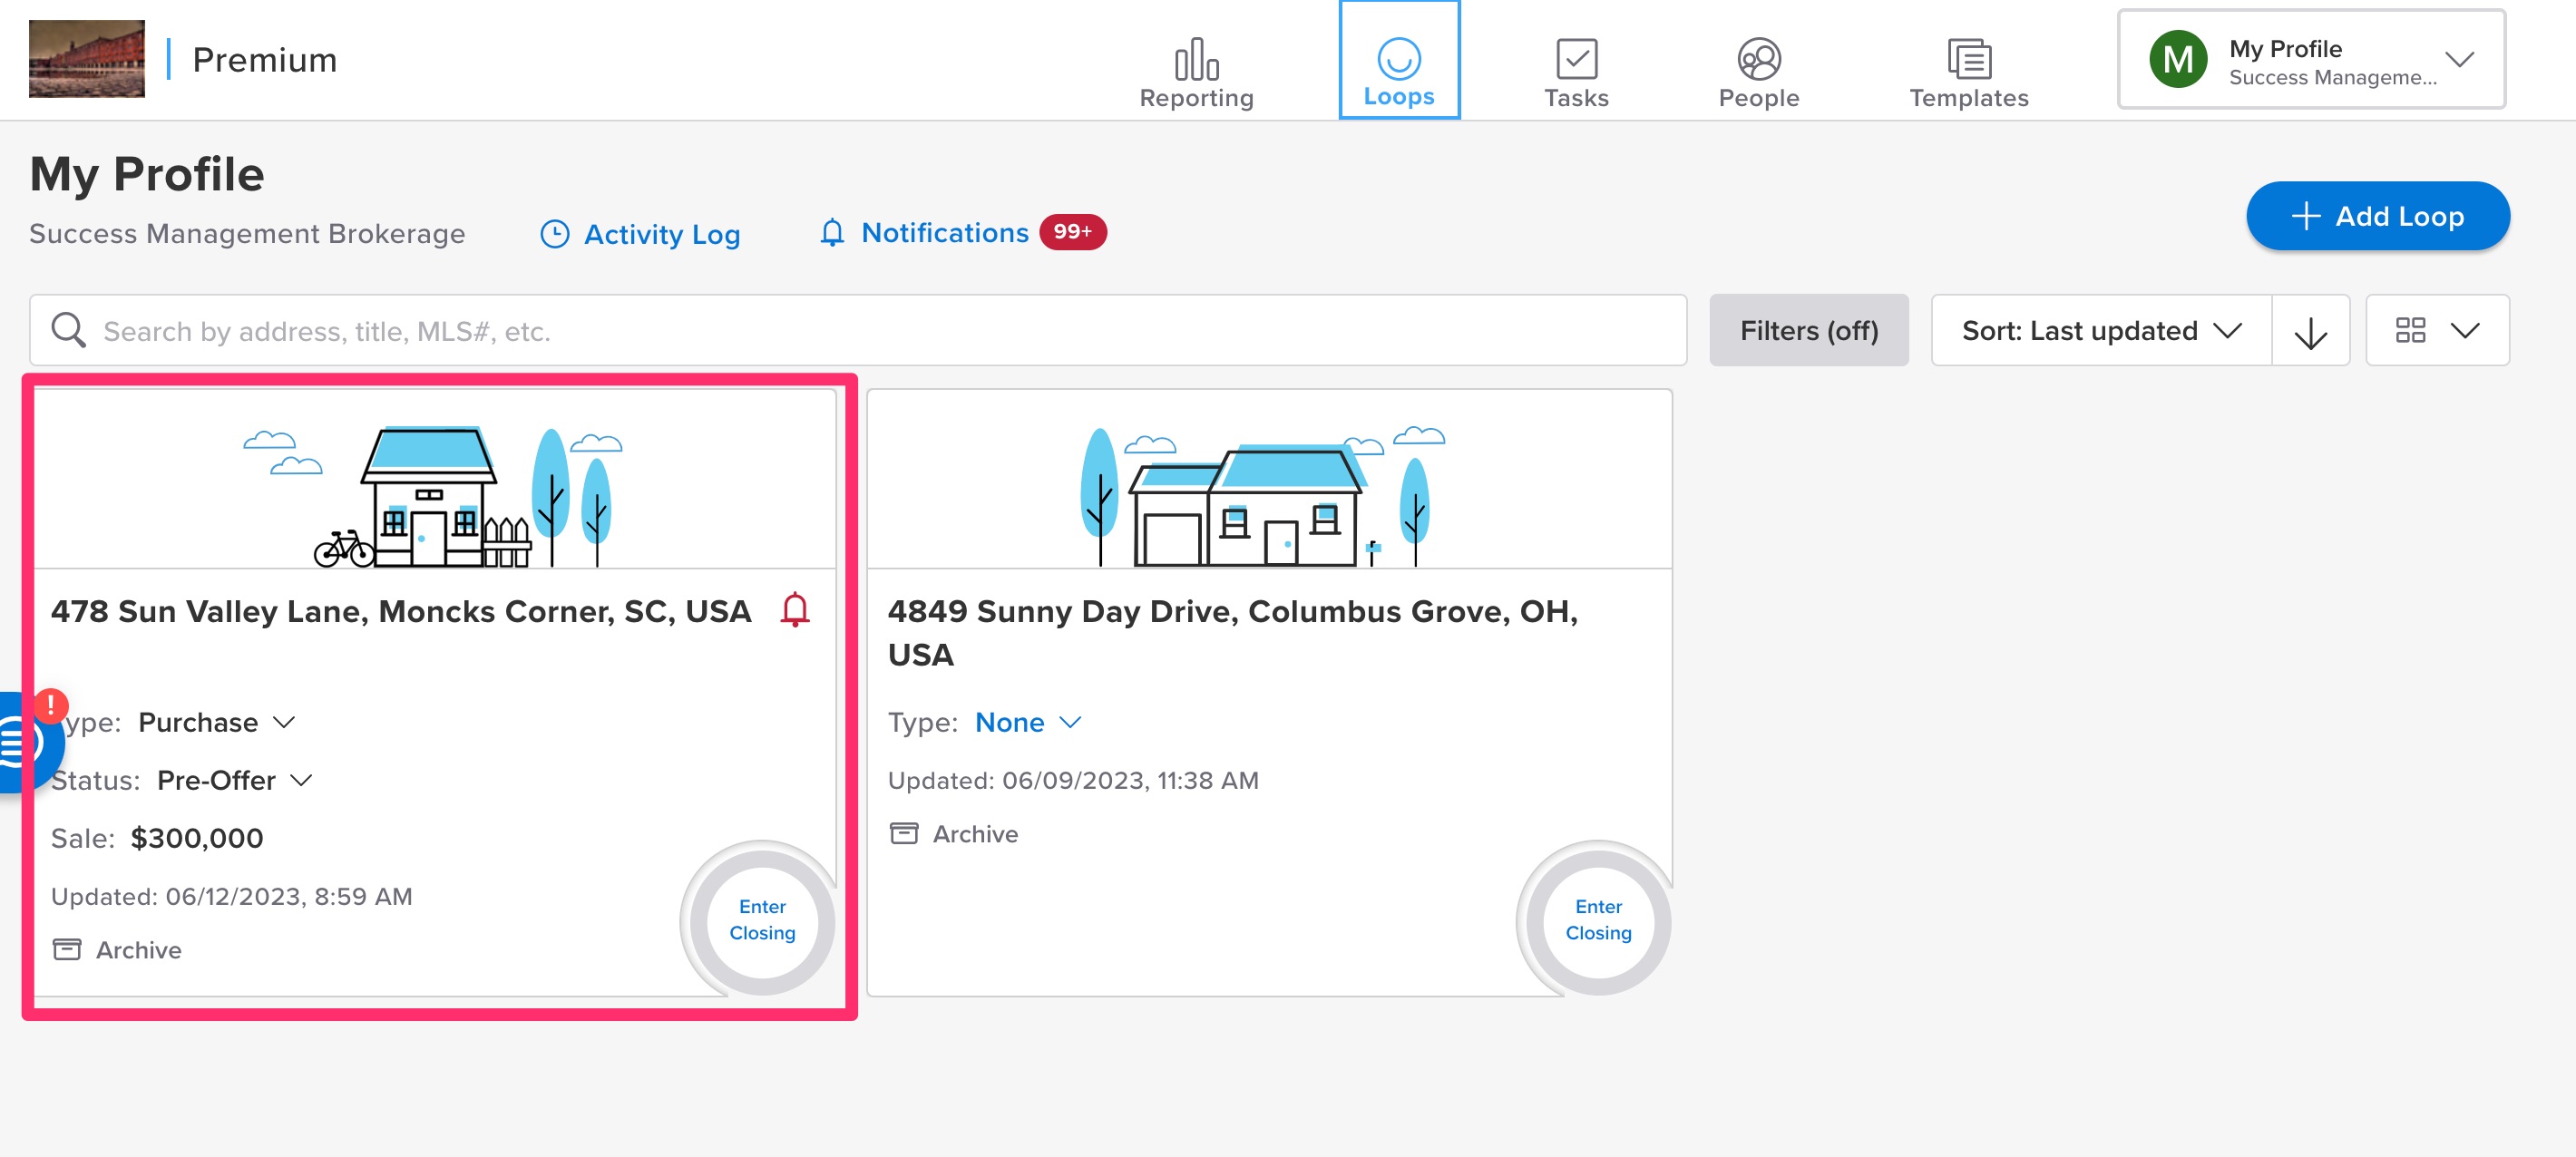Expand the Purchase type dropdown

pos(217,722)
